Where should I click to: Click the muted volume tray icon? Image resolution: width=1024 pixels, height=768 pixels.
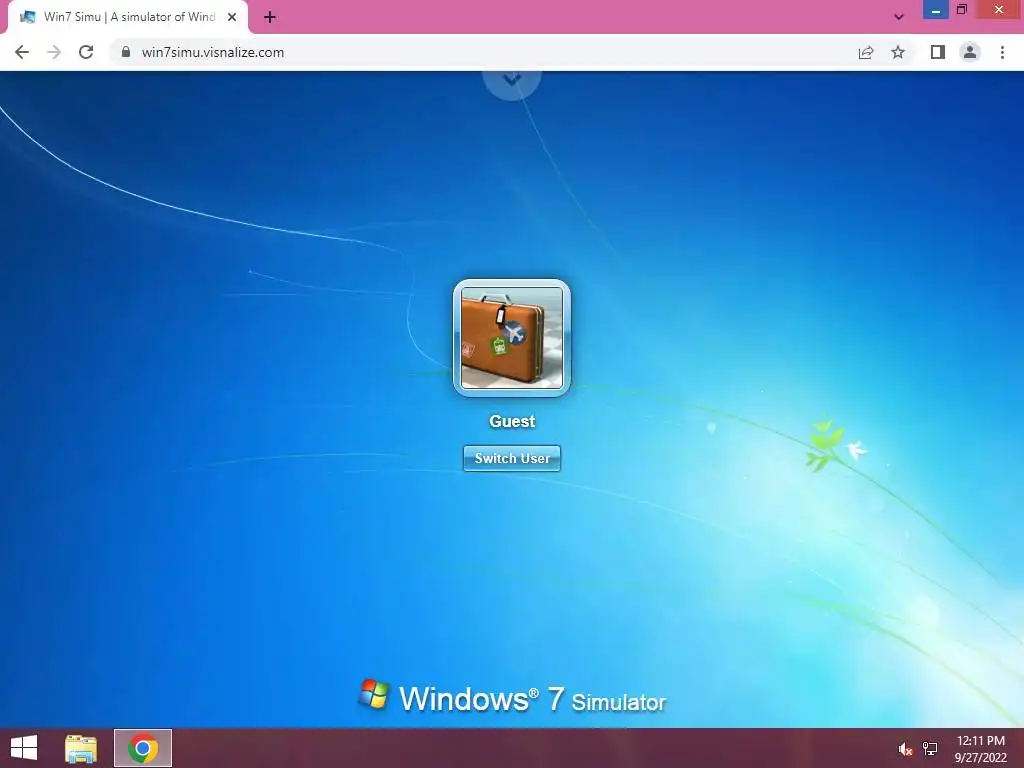[905, 749]
